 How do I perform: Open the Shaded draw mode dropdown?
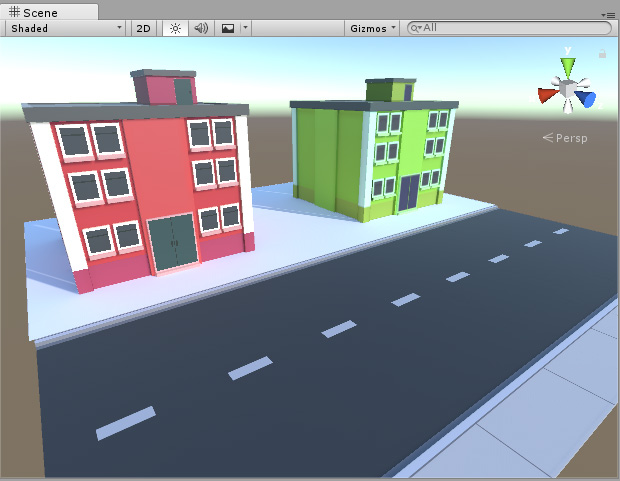point(66,28)
